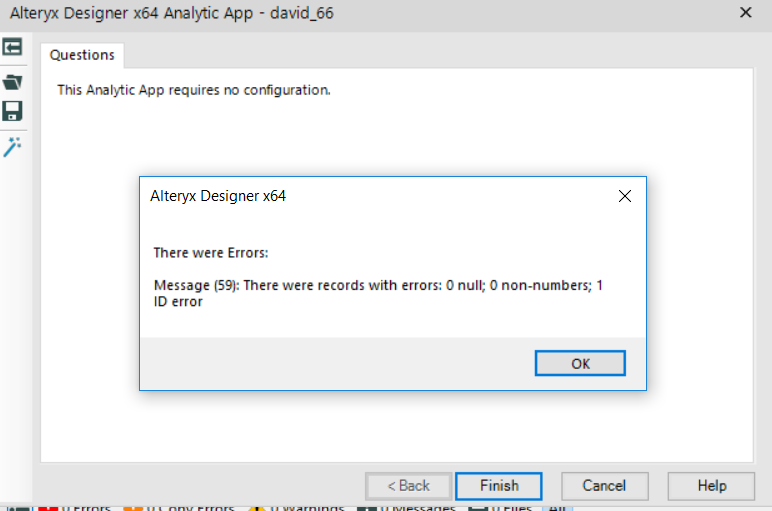Image resolution: width=772 pixels, height=511 pixels.
Task: Cancel the Analytic App wizard
Action: [x=604, y=486]
